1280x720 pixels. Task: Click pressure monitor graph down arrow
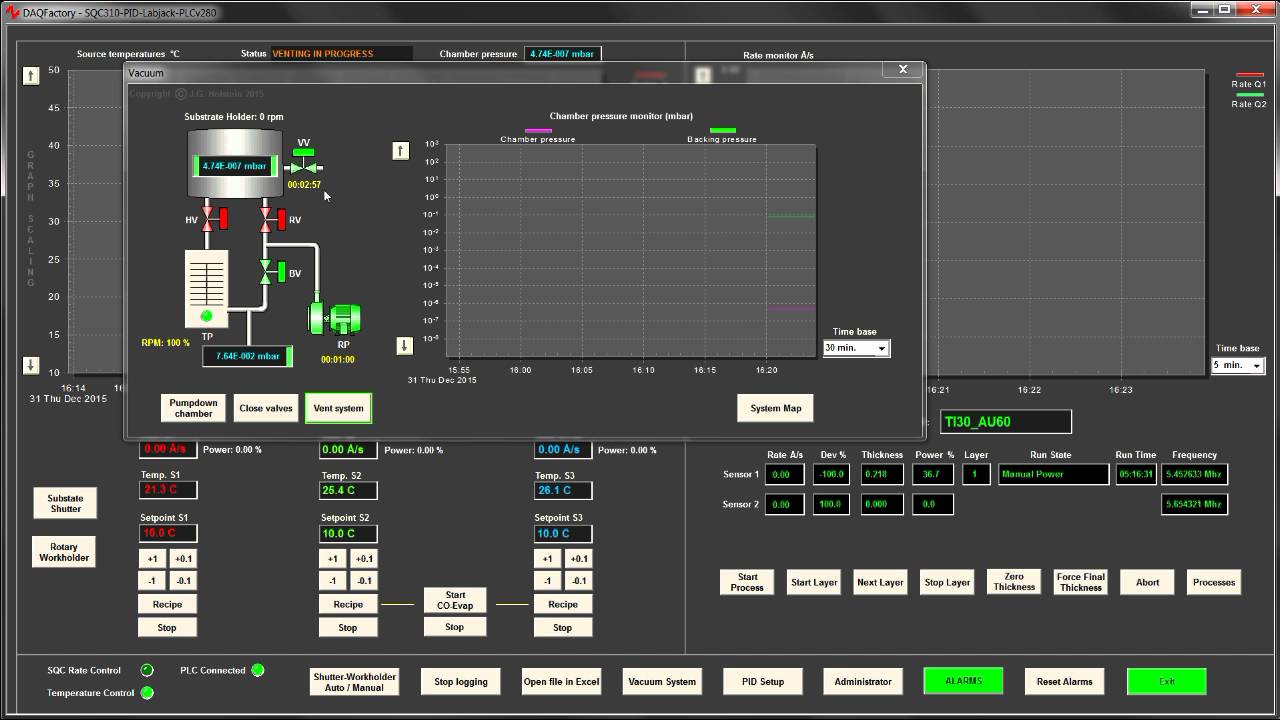404,346
